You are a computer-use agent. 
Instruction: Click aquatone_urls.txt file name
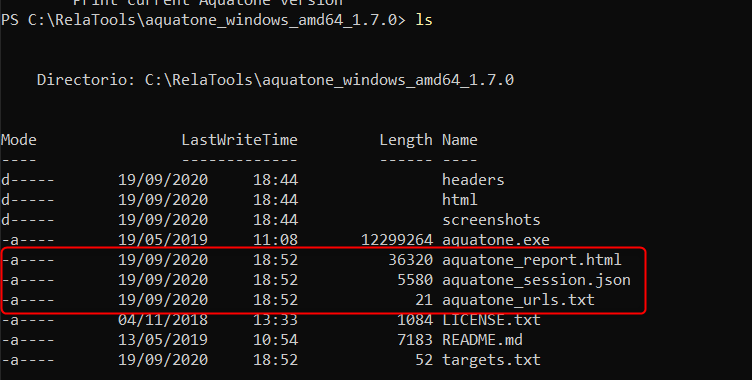coord(518,300)
